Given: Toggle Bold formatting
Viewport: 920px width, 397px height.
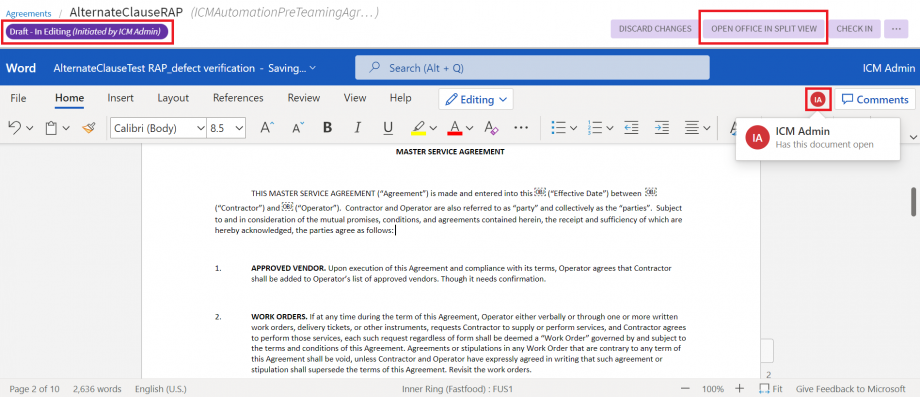Looking at the screenshot, I should point(327,128).
